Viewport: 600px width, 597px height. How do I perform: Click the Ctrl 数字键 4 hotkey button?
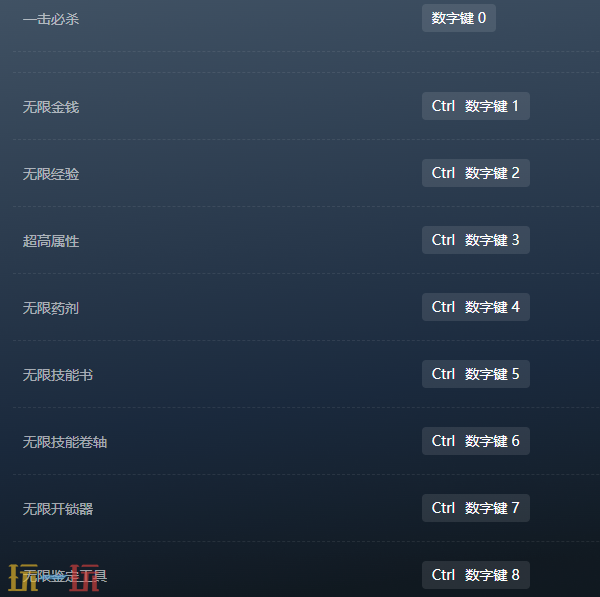pyautogui.click(x=476, y=307)
